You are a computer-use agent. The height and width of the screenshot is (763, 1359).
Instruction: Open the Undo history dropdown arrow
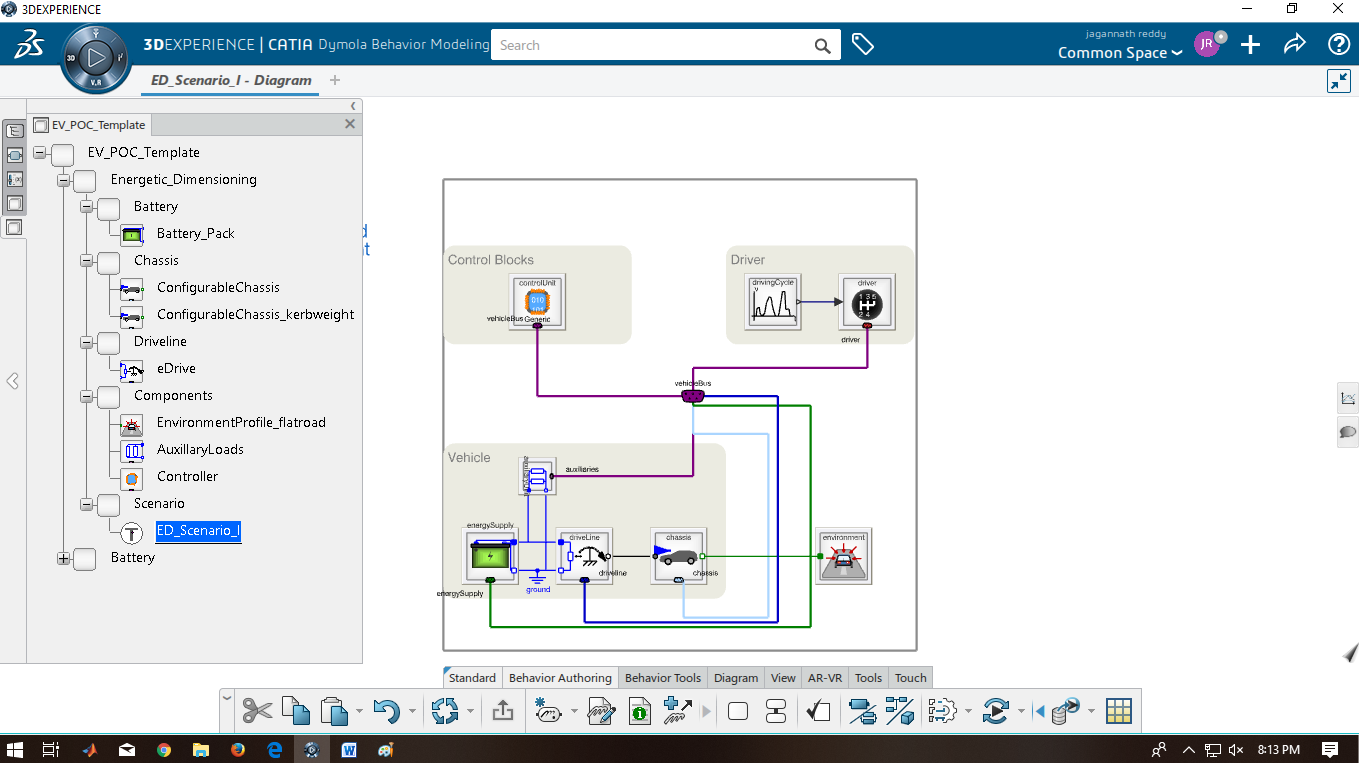click(x=413, y=712)
